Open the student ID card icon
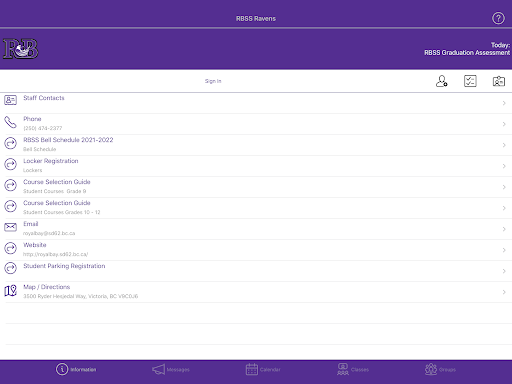512x384 pixels. (499, 81)
